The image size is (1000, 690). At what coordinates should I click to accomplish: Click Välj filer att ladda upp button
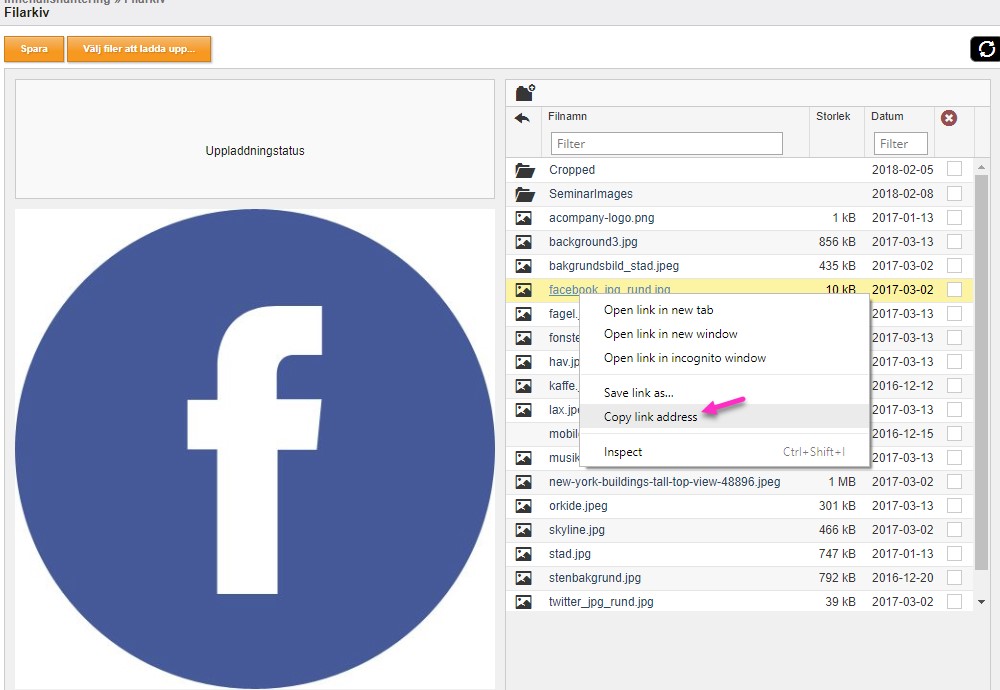click(x=139, y=49)
